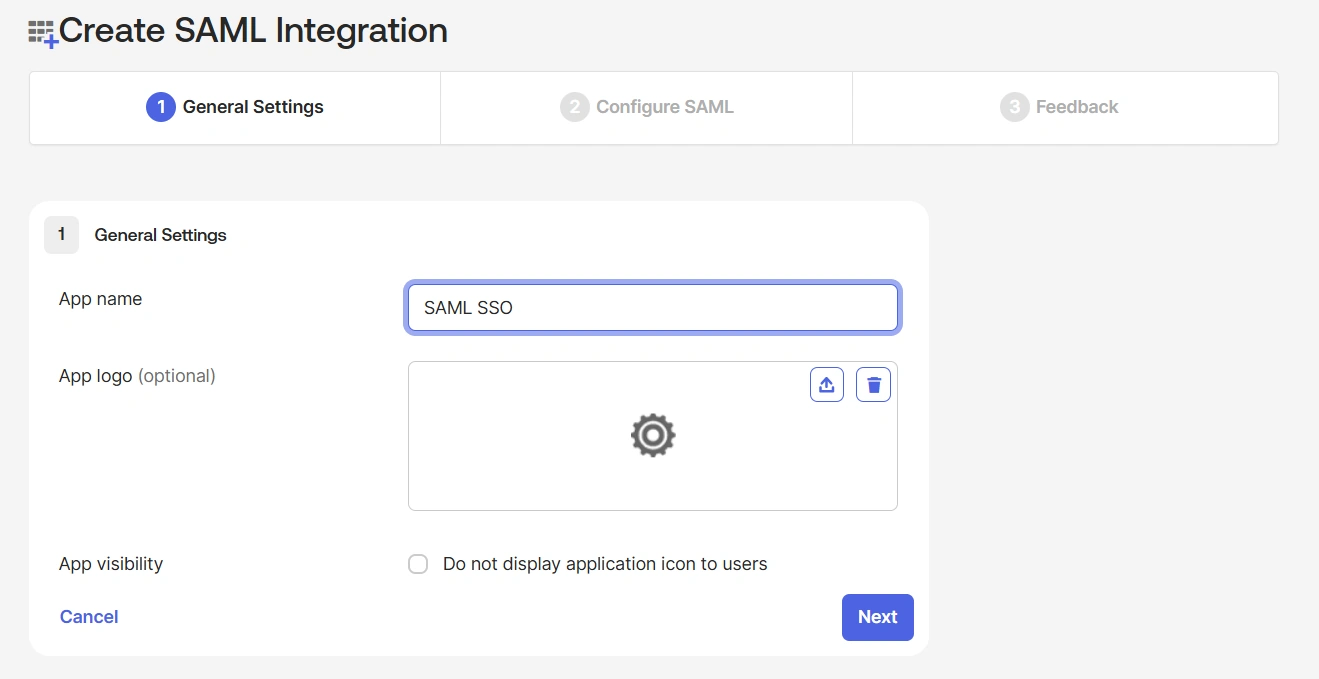Click the Cancel link
Viewport: 1319px width, 679px height.
coord(88,616)
